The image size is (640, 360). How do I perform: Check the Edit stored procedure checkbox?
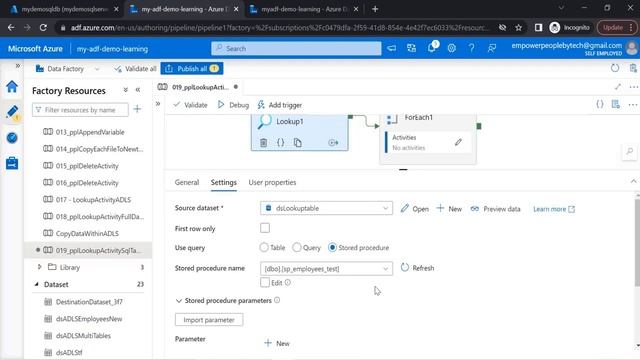(265, 282)
